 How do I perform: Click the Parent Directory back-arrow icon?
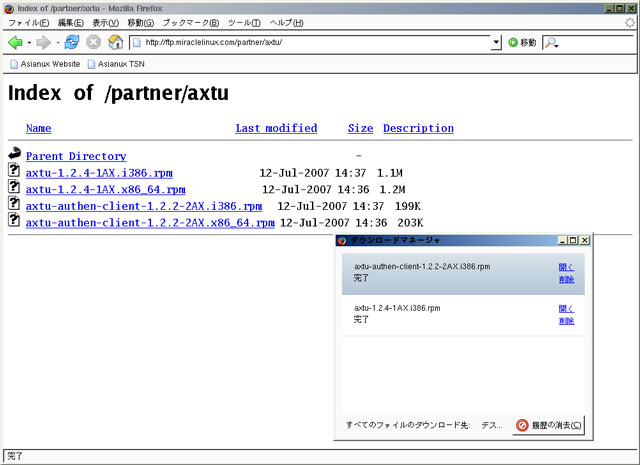(14, 155)
